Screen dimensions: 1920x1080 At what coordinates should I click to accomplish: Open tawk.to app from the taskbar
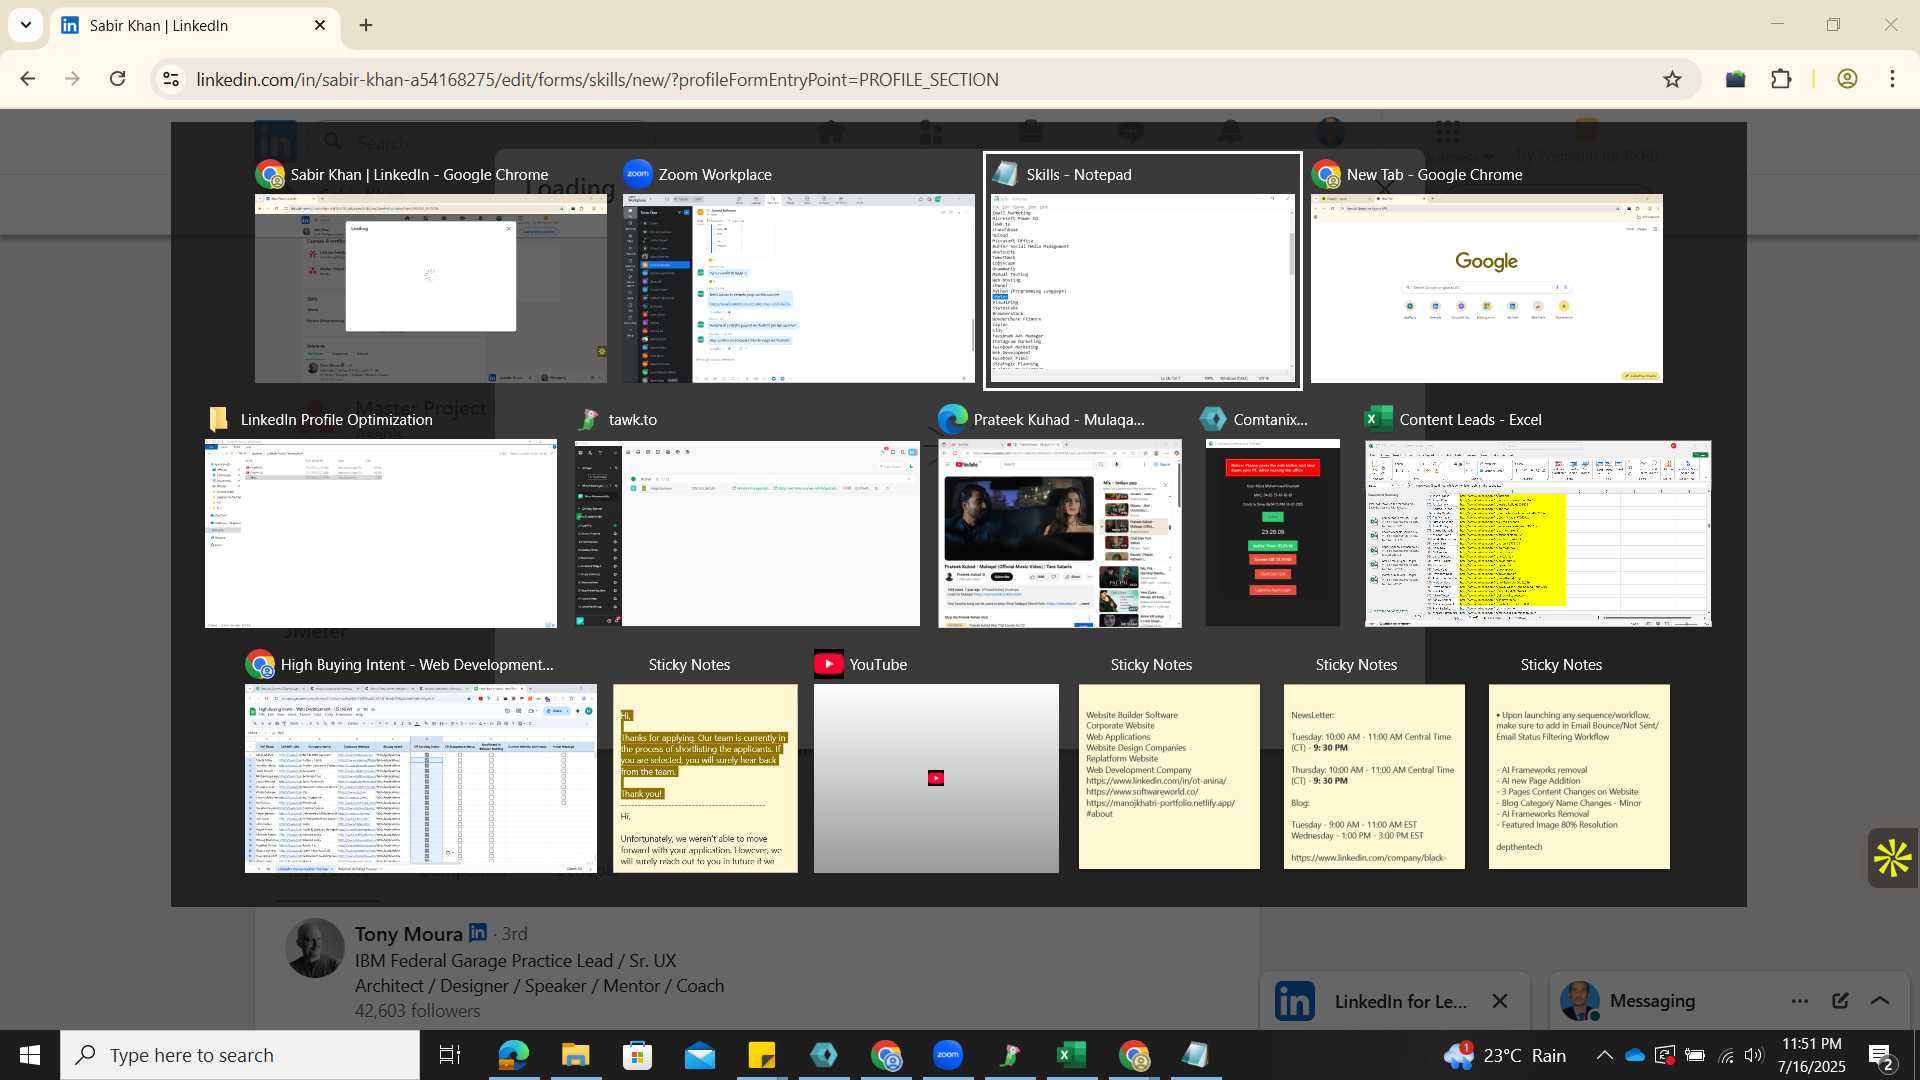(x=1009, y=1055)
